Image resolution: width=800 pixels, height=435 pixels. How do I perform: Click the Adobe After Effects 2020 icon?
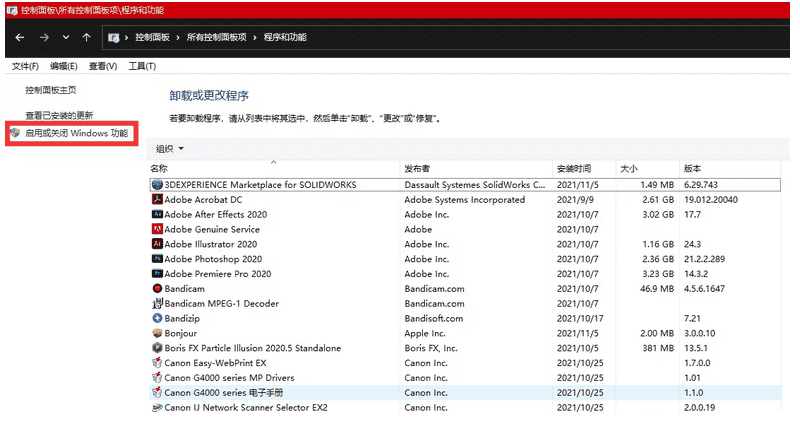click(x=157, y=214)
